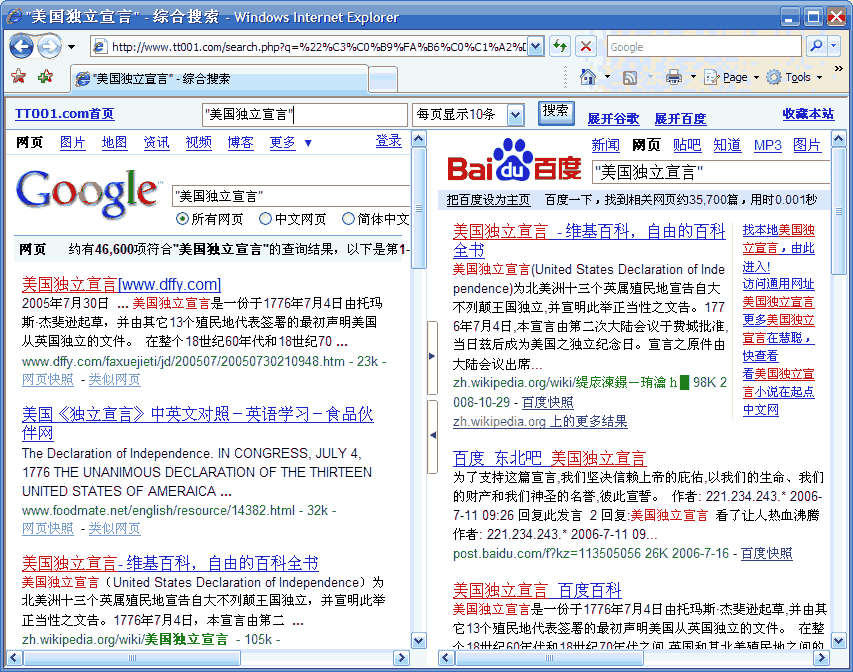Click the 搜索 search button
This screenshot has width=853, height=672.
pyautogui.click(x=556, y=112)
